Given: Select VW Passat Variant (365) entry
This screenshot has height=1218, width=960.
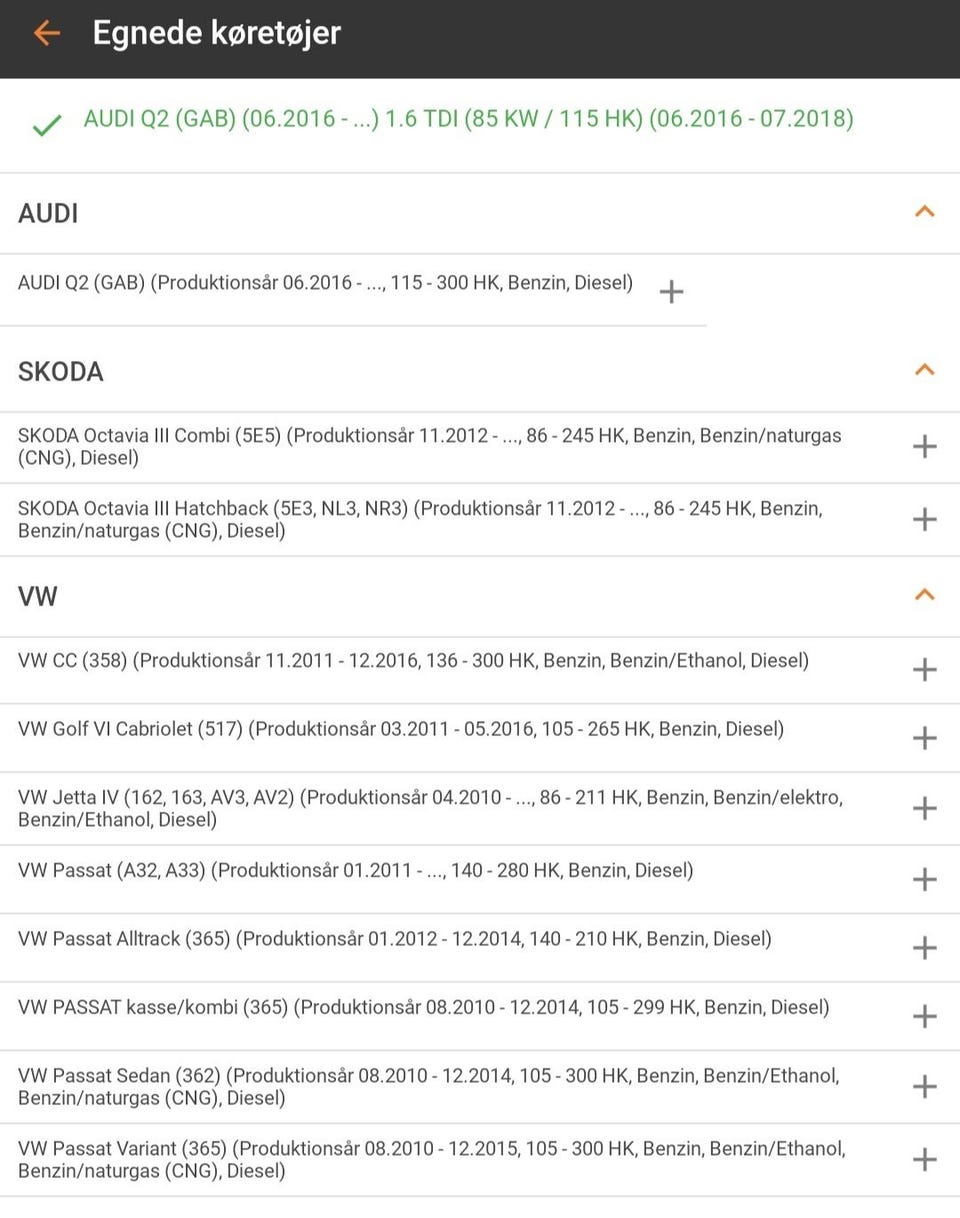Looking at the screenshot, I should tap(431, 1160).
